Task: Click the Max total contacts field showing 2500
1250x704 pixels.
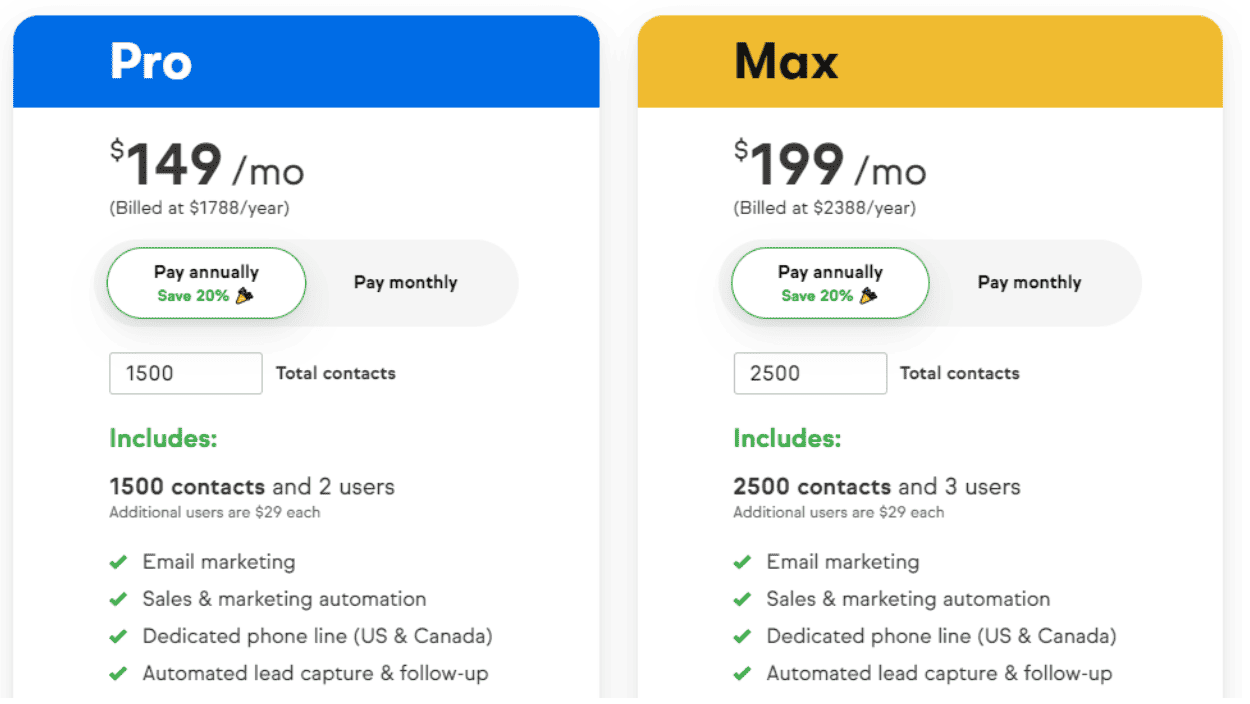Action: (810, 373)
